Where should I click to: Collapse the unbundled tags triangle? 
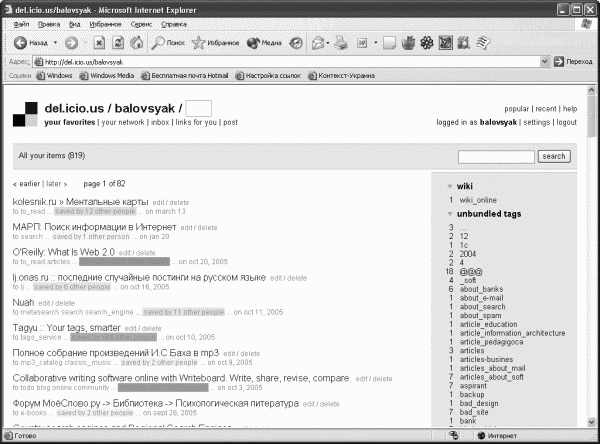pos(450,214)
